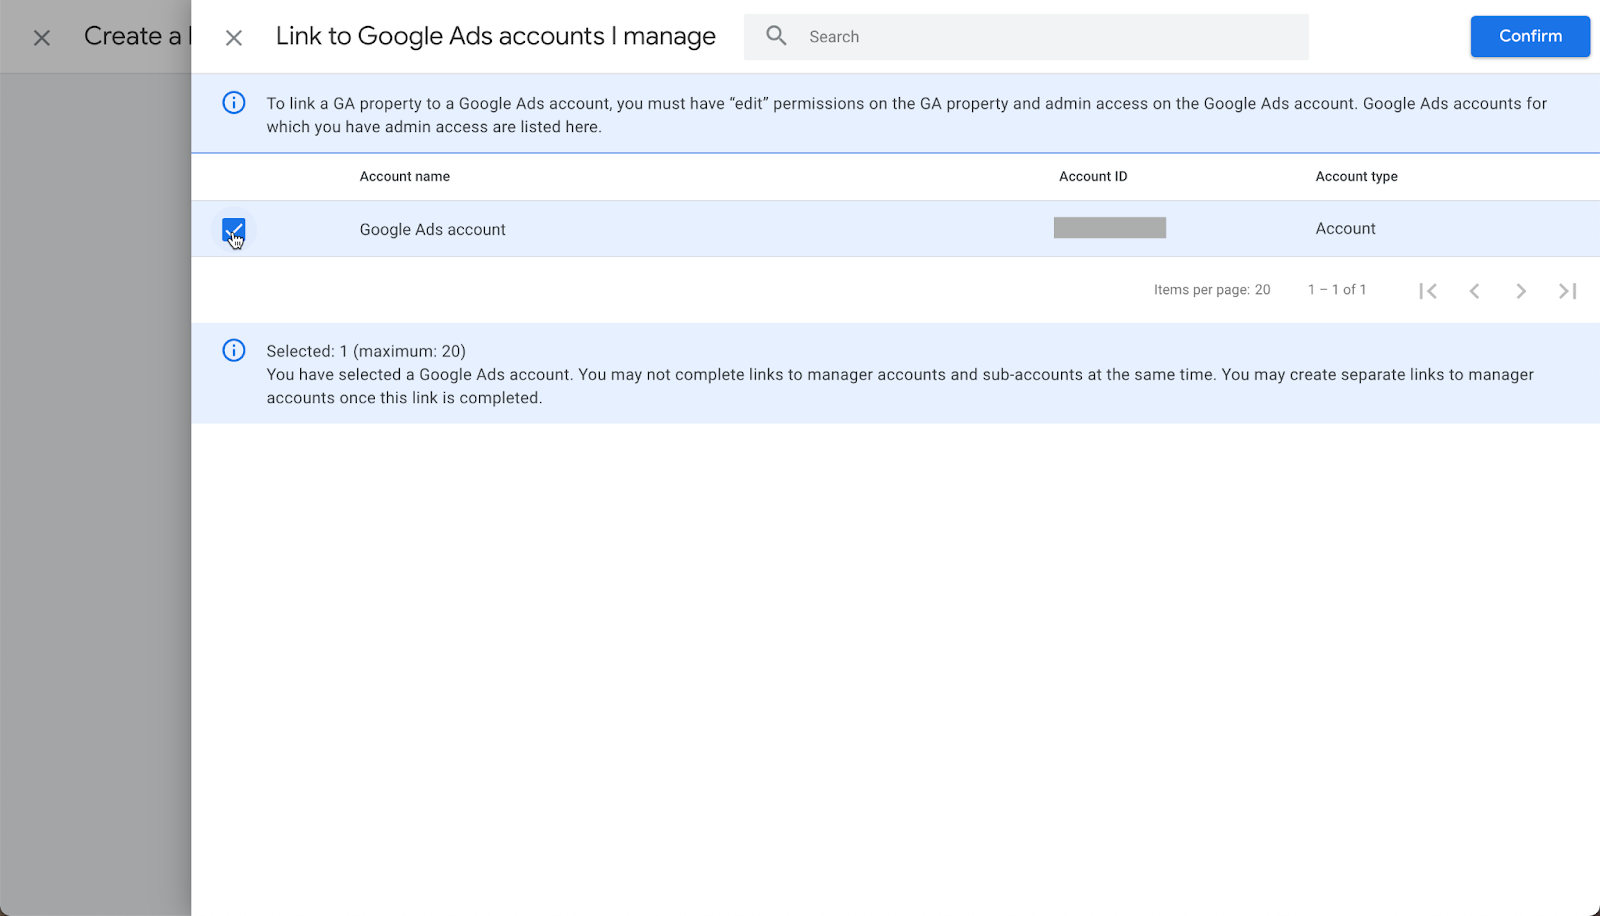Select the Google Ads account row name
The image size is (1600, 916).
click(x=433, y=230)
